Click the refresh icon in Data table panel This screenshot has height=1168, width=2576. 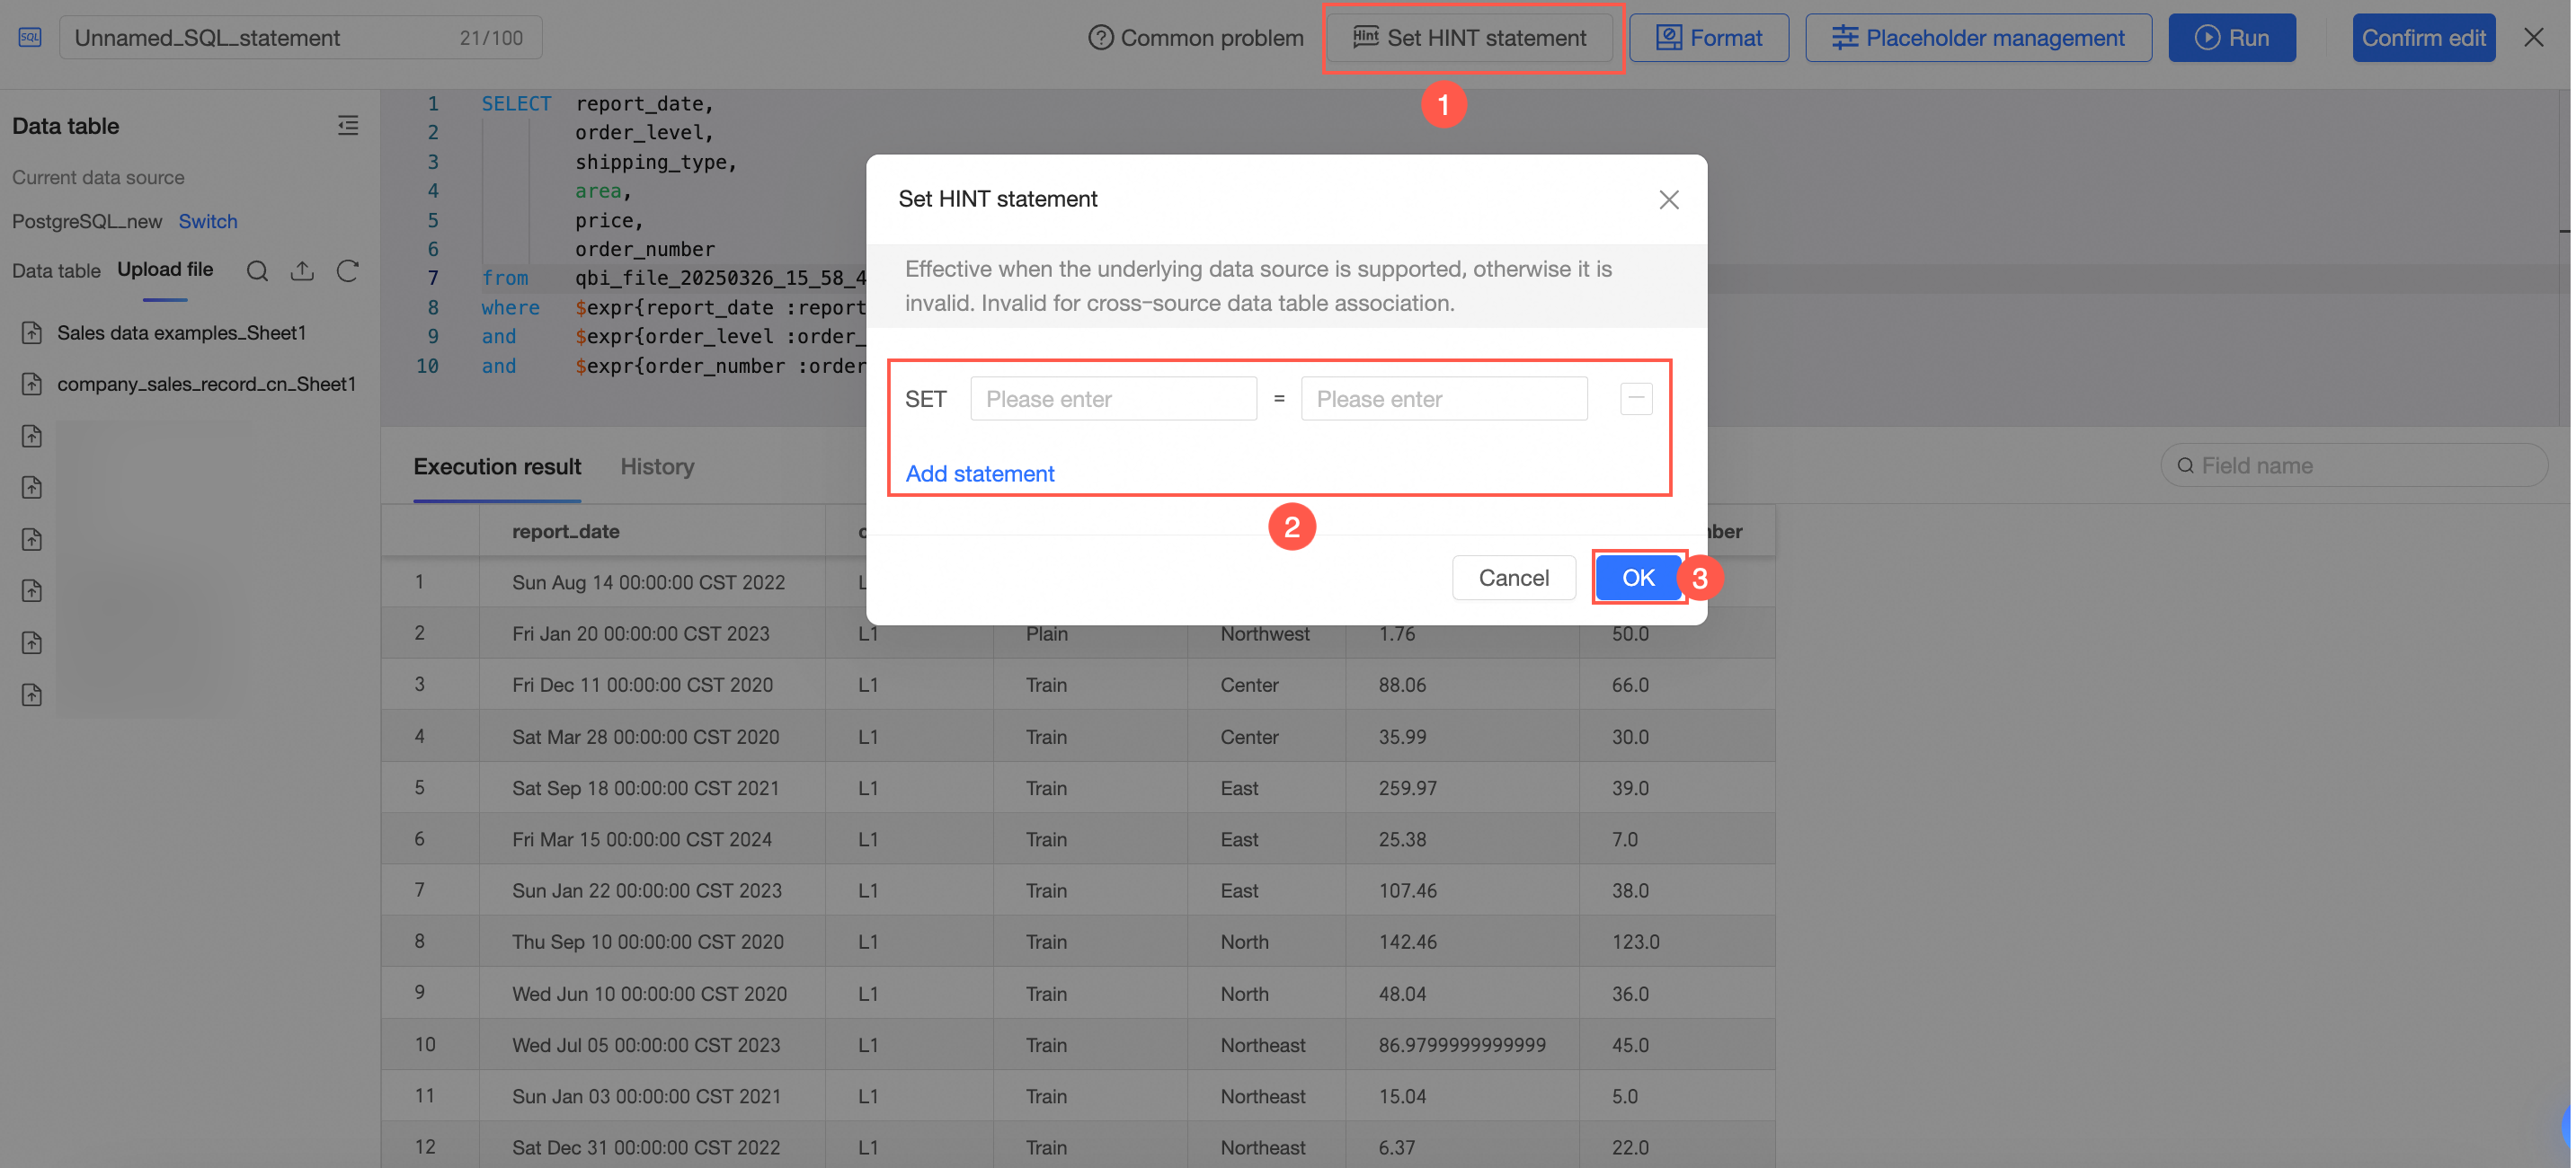tap(347, 271)
